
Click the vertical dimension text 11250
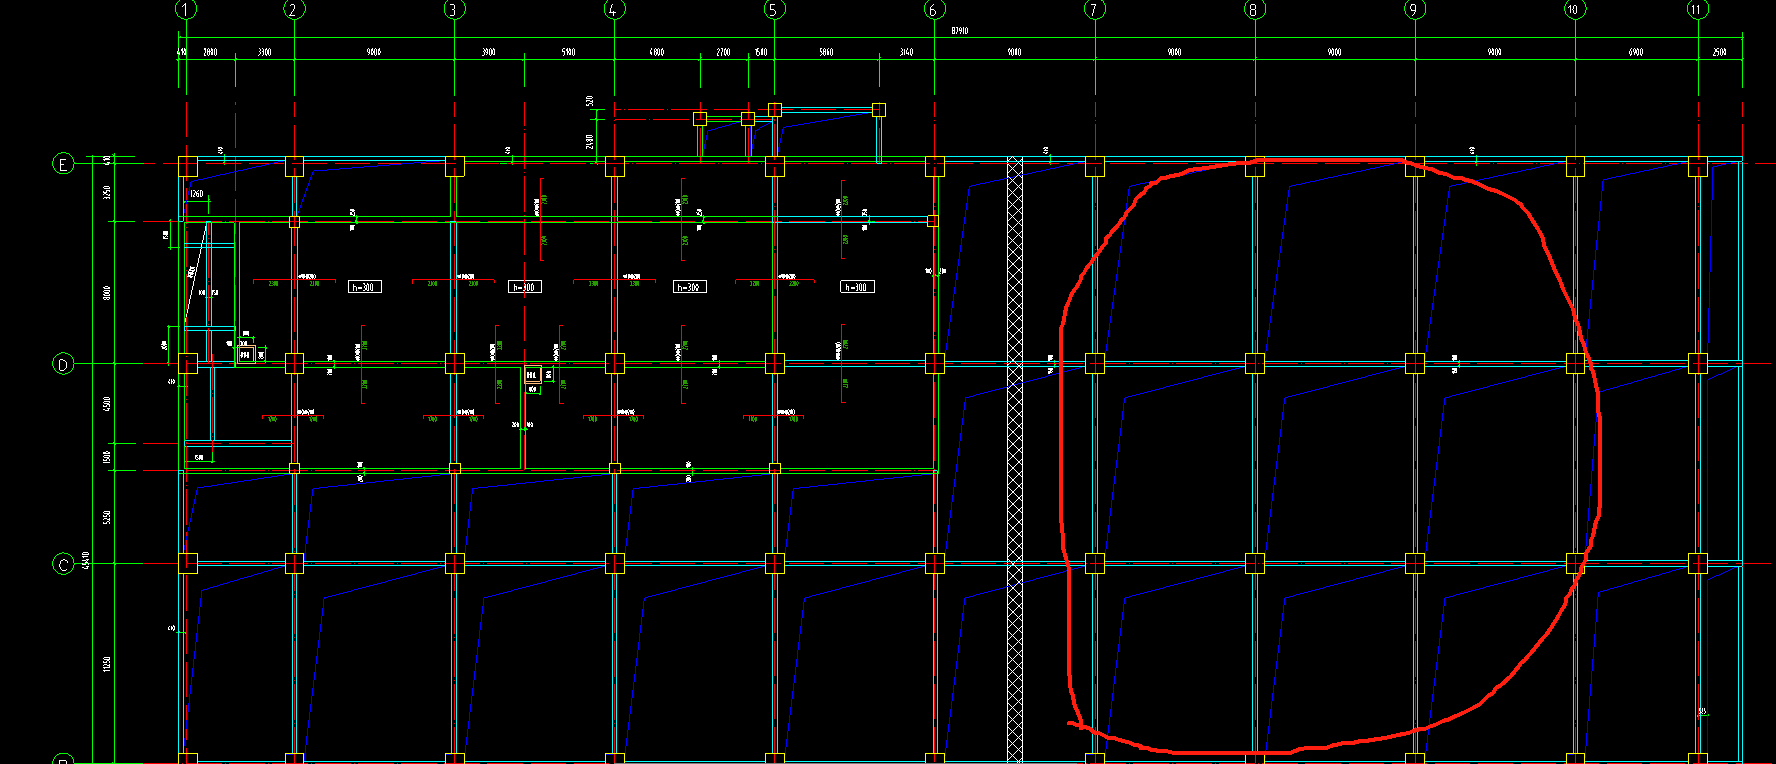(x=107, y=664)
